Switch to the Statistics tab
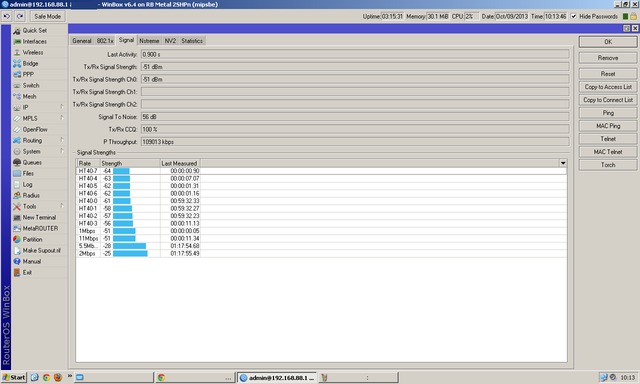This screenshot has height=384, width=640. coord(192,41)
